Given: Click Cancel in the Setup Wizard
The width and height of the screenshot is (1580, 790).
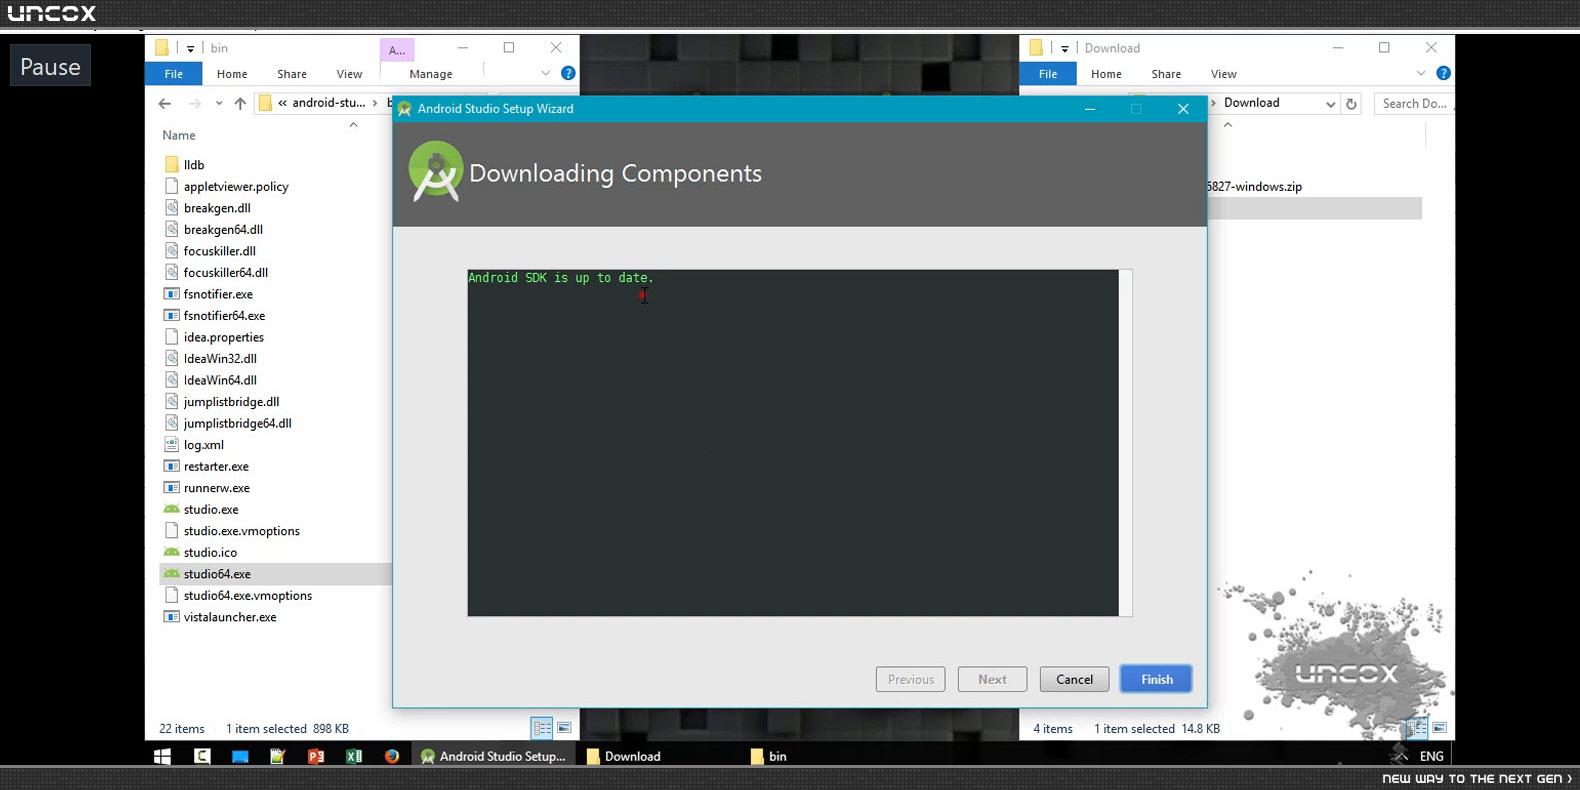Looking at the screenshot, I should click(x=1074, y=679).
